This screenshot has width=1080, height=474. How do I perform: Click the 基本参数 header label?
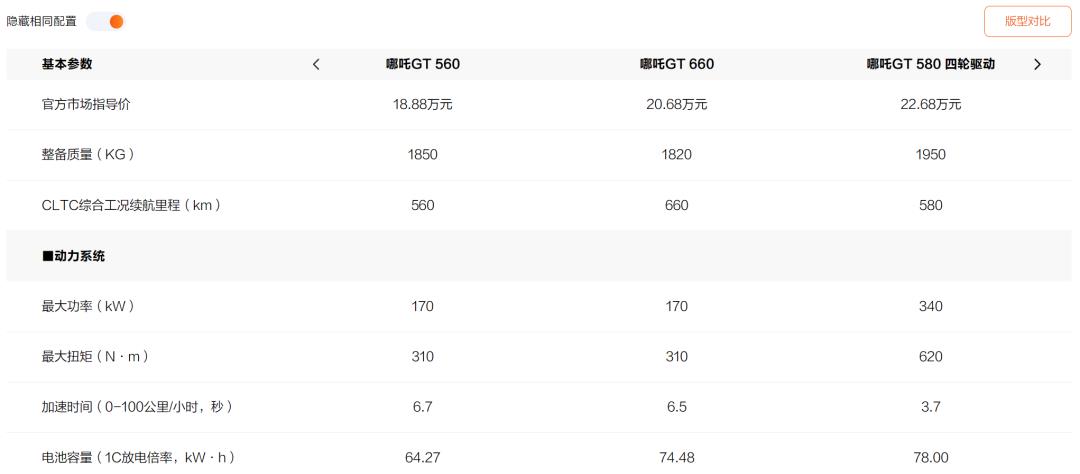67,65
